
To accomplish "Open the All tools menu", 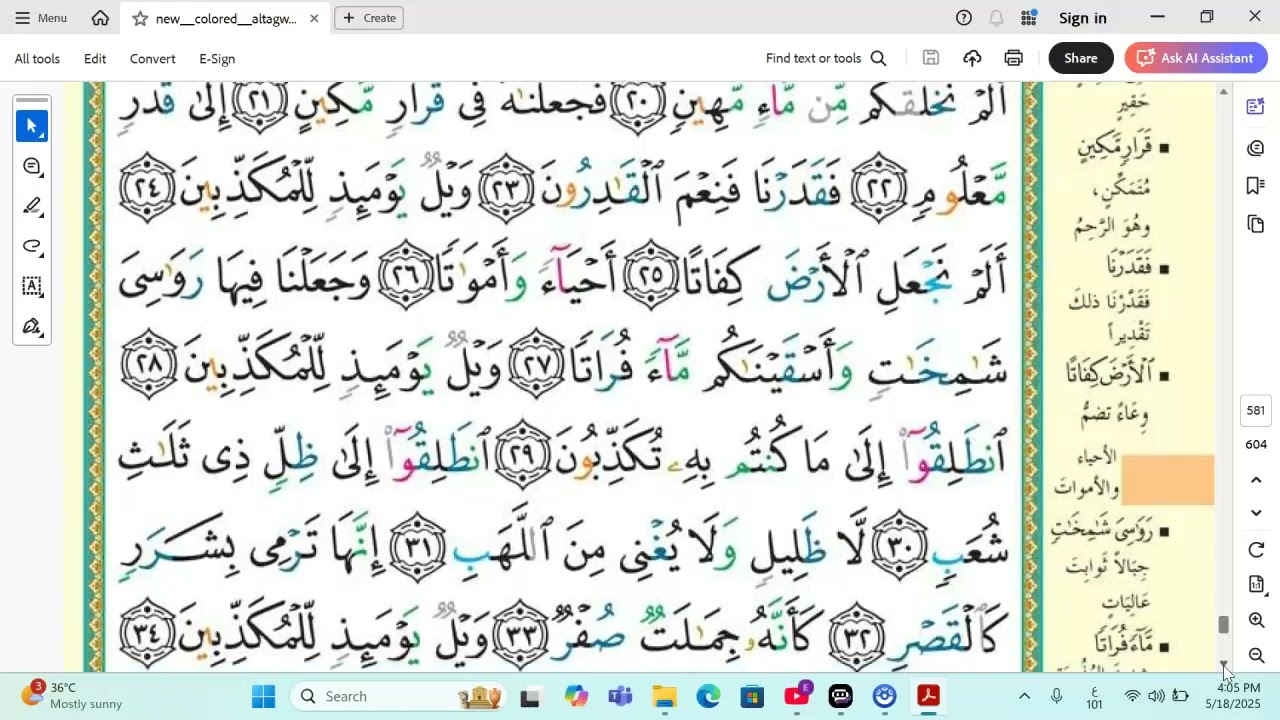I will (x=37, y=59).
